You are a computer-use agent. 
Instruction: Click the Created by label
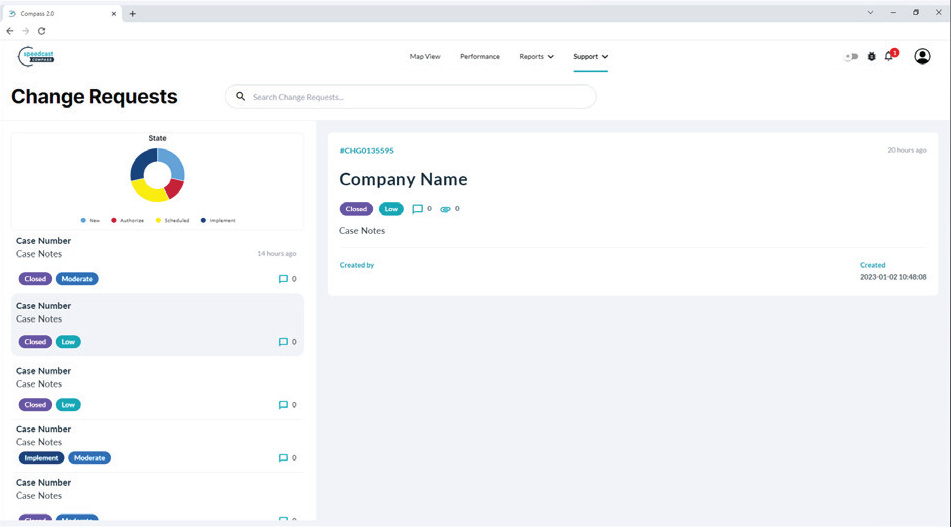click(357, 265)
